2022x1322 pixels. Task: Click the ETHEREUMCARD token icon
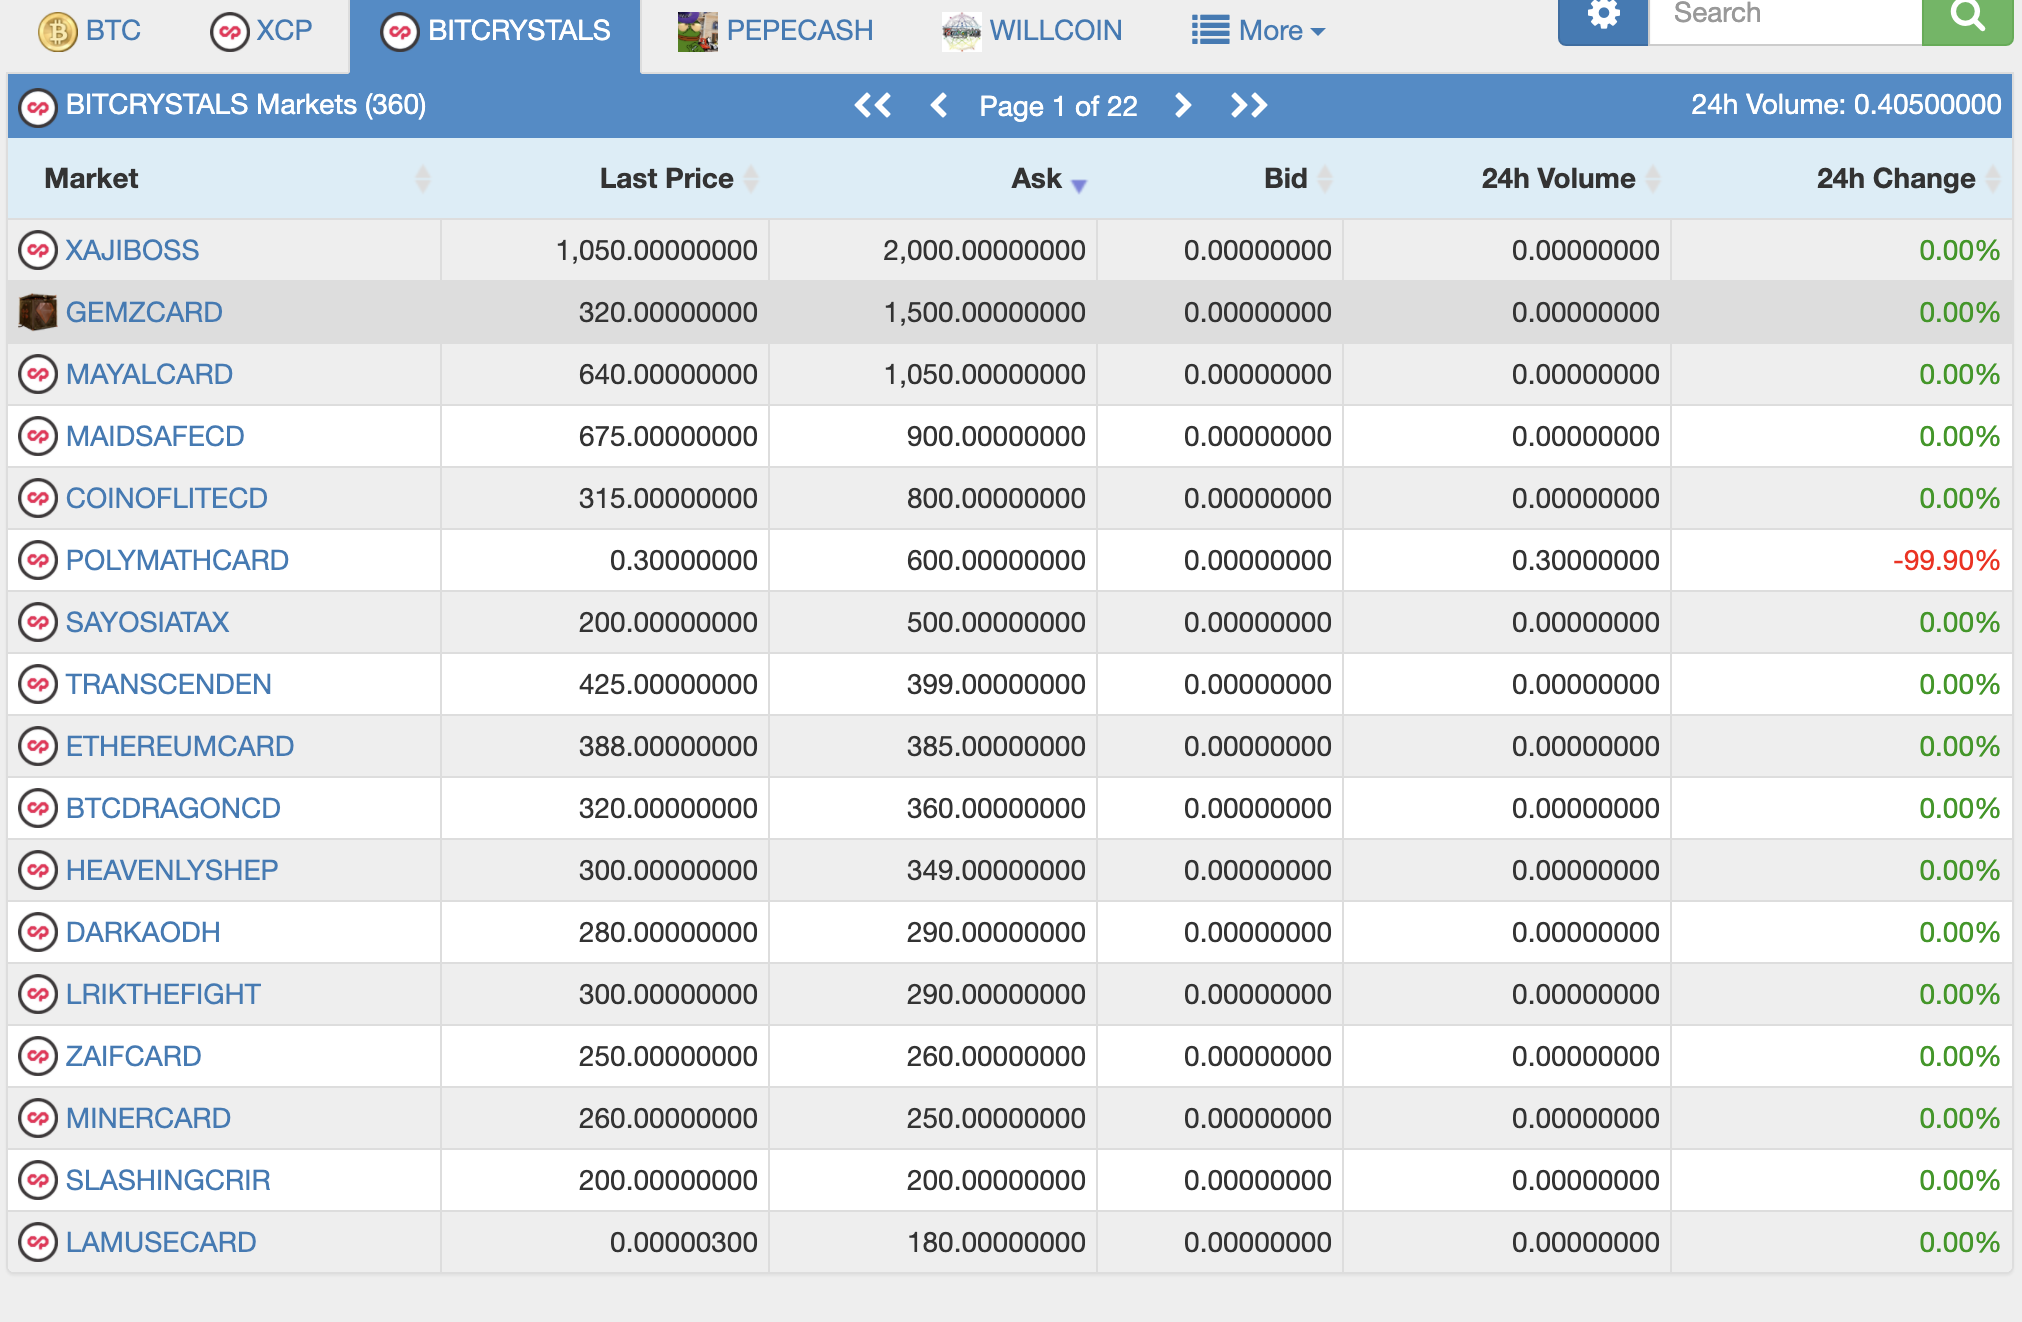tap(38, 746)
